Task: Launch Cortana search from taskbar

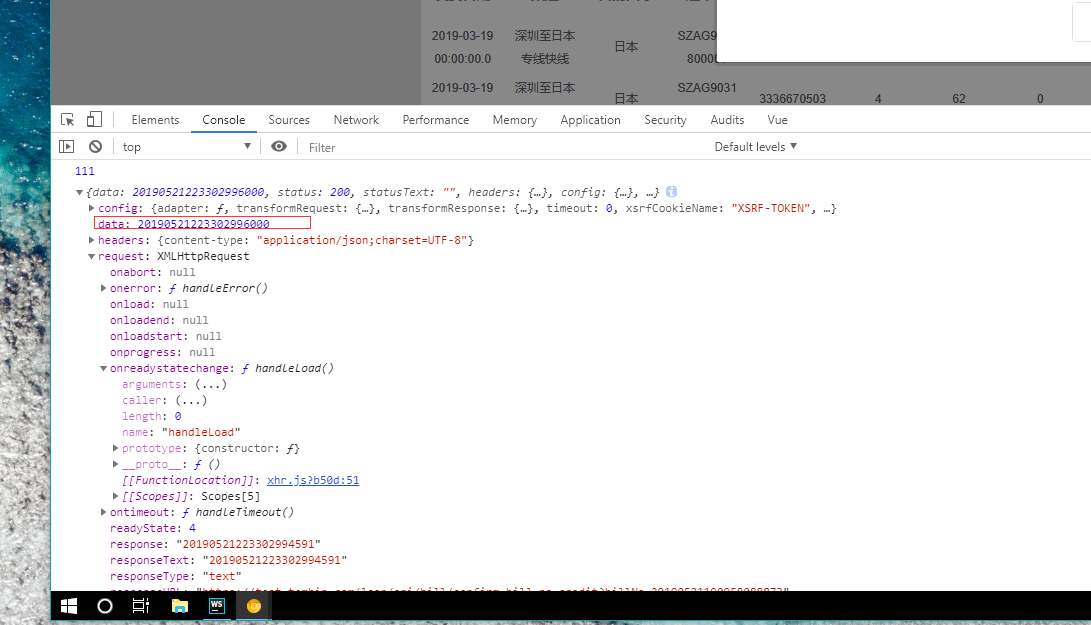Action: pos(103,606)
